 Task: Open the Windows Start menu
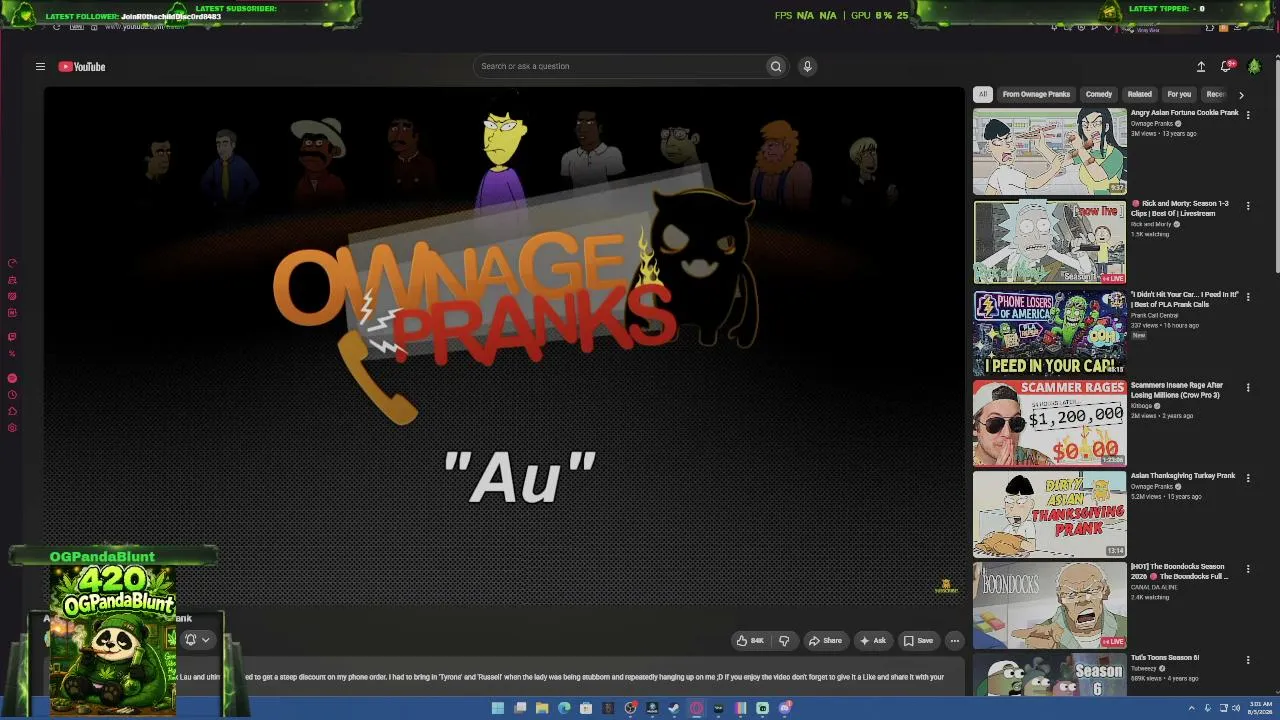click(x=498, y=708)
